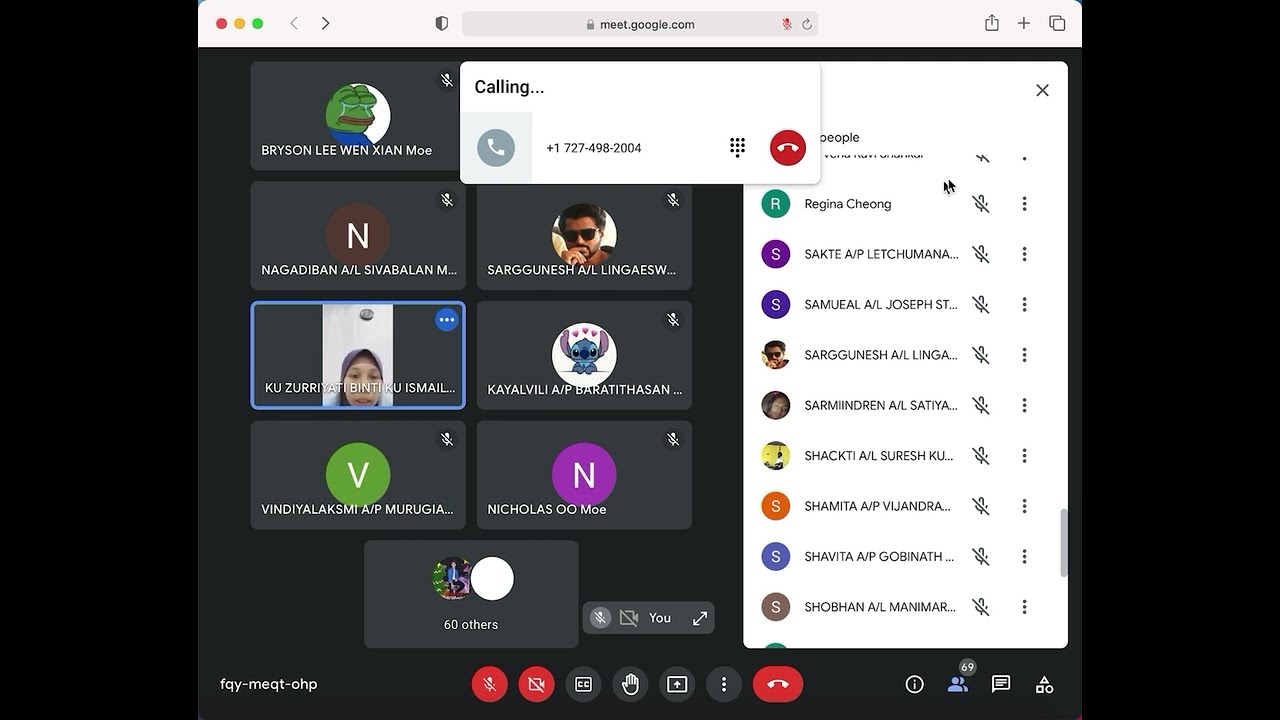Open the dial keypad in Calling popup
The width and height of the screenshot is (1280, 720).
pos(738,148)
